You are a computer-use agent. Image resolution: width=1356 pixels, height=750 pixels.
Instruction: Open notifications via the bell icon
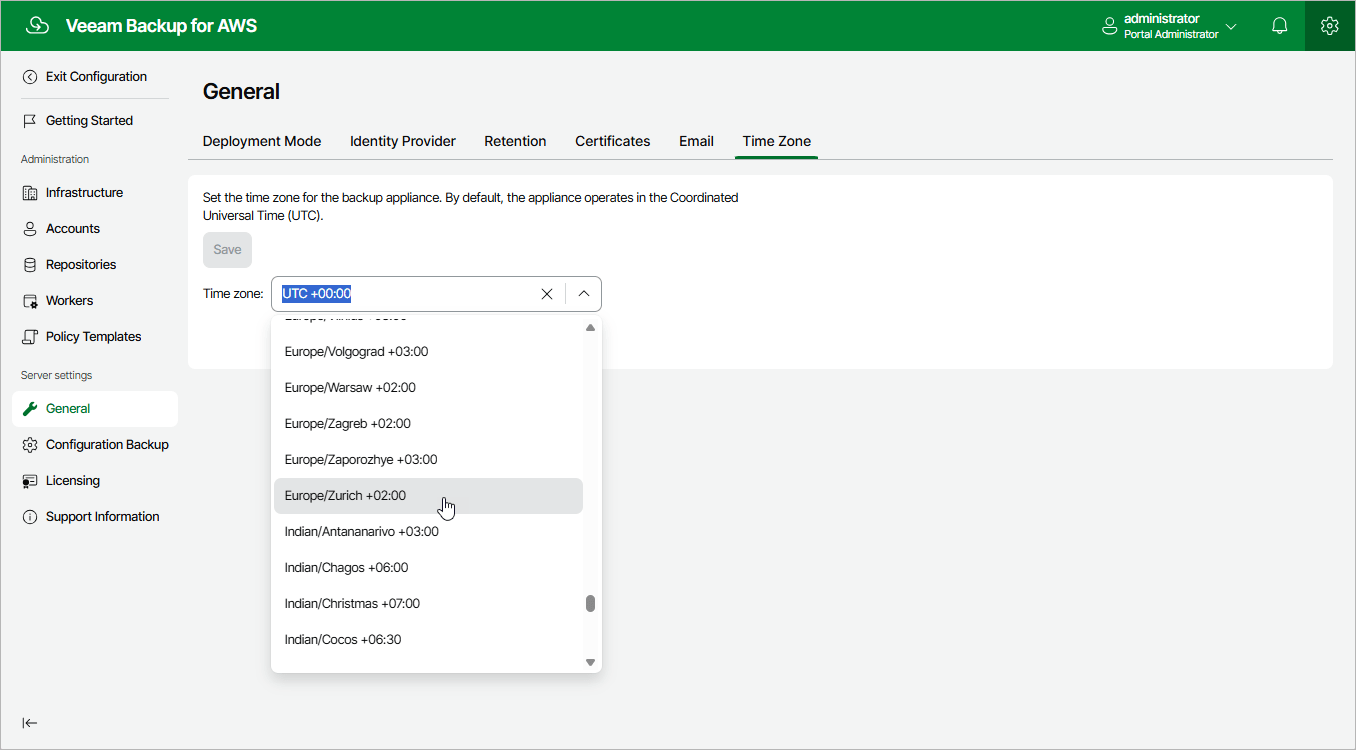(x=1279, y=25)
